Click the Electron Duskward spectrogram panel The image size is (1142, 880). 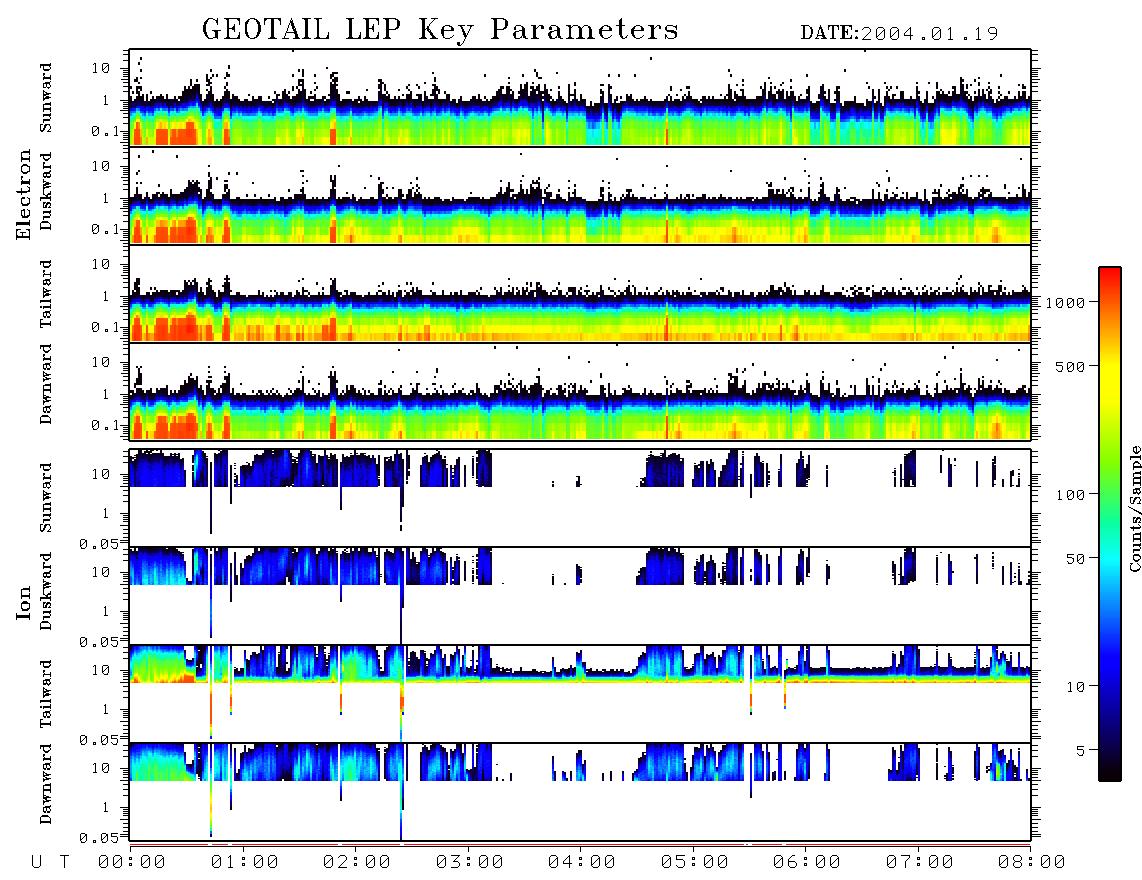(x=580, y=195)
